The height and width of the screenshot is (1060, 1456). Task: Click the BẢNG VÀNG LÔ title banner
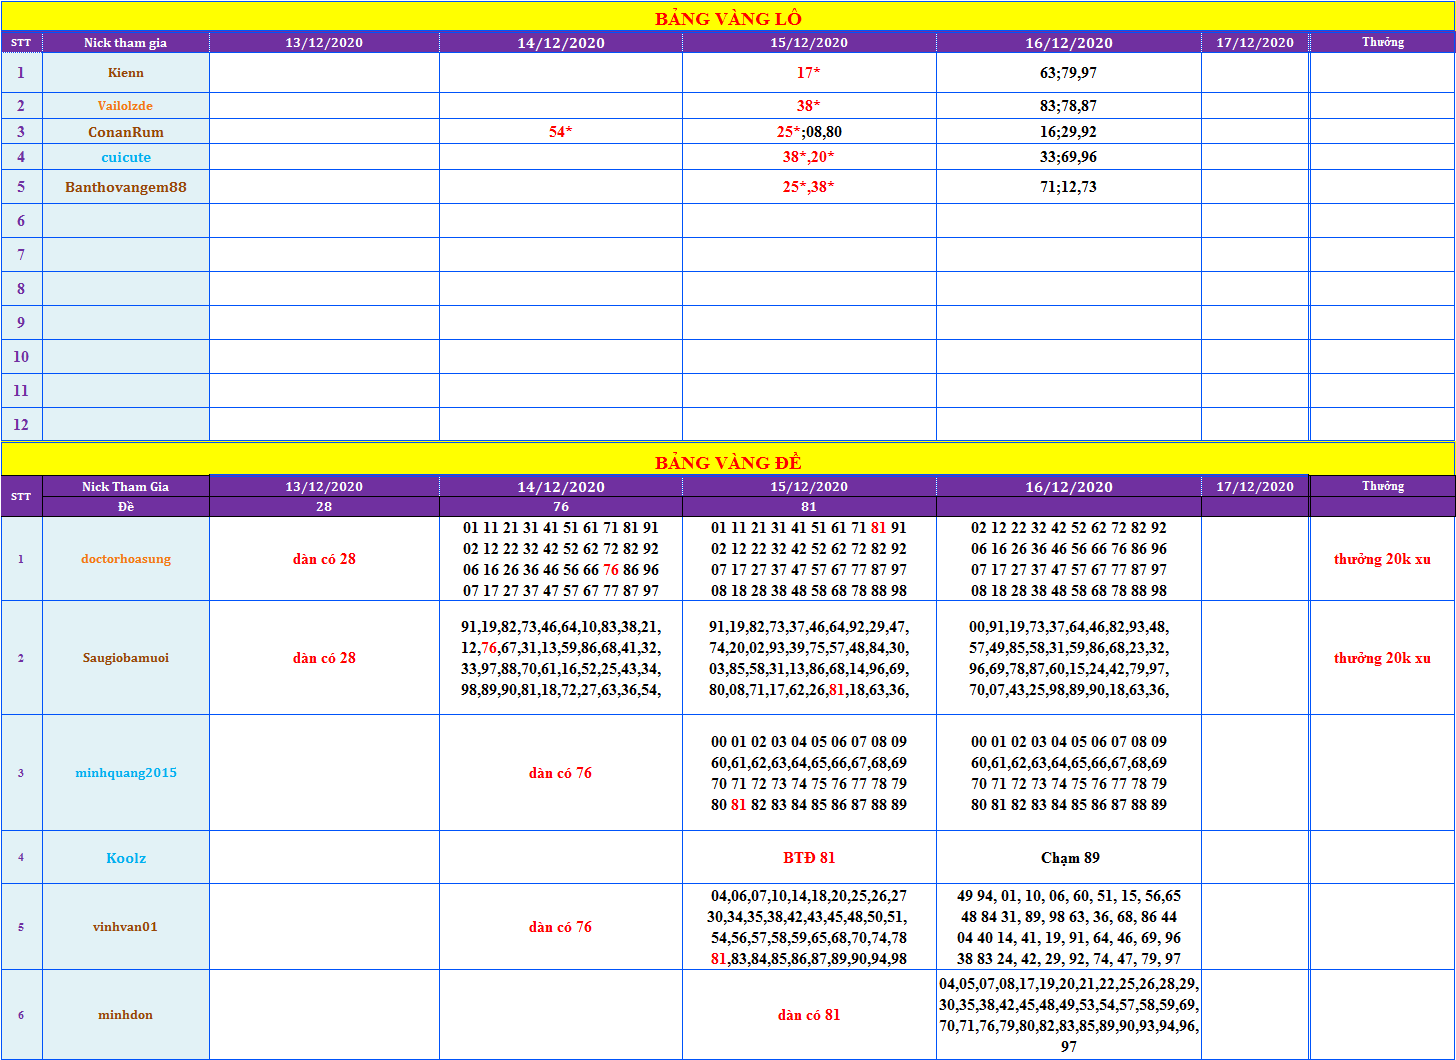[x=728, y=18]
